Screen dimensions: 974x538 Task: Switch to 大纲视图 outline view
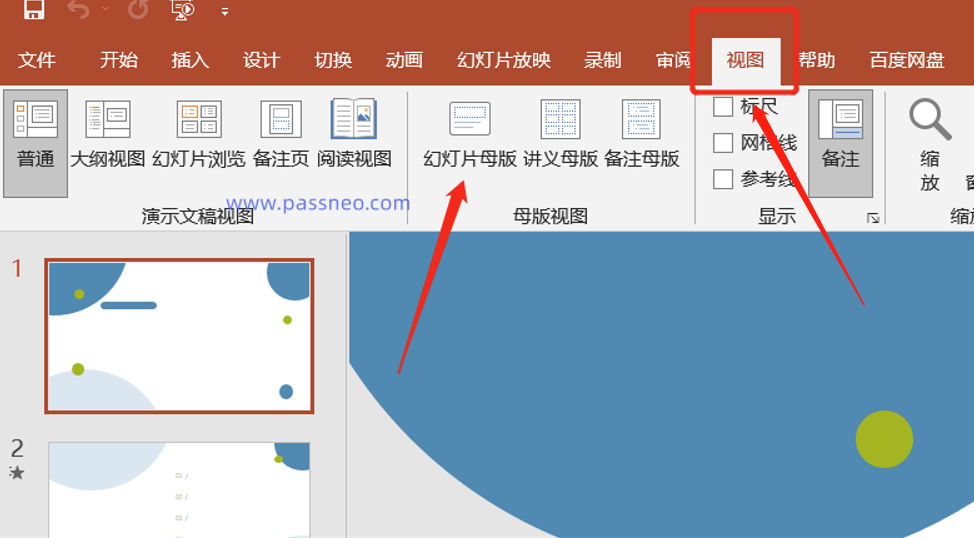tap(107, 134)
